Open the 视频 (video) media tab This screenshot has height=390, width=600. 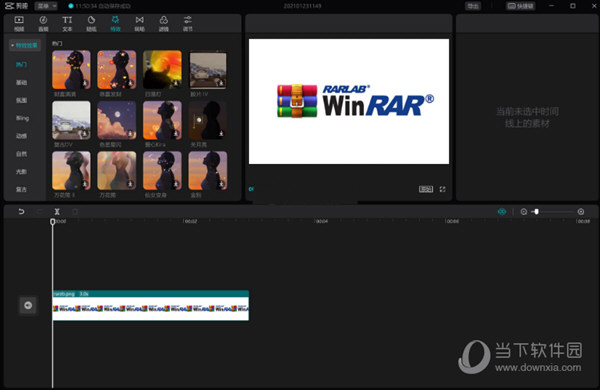[x=19, y=23]
